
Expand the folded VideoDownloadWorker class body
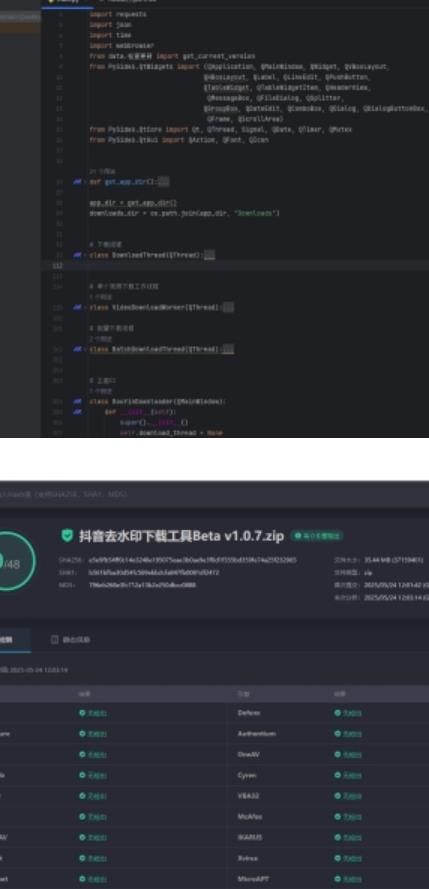click(228, 307)
